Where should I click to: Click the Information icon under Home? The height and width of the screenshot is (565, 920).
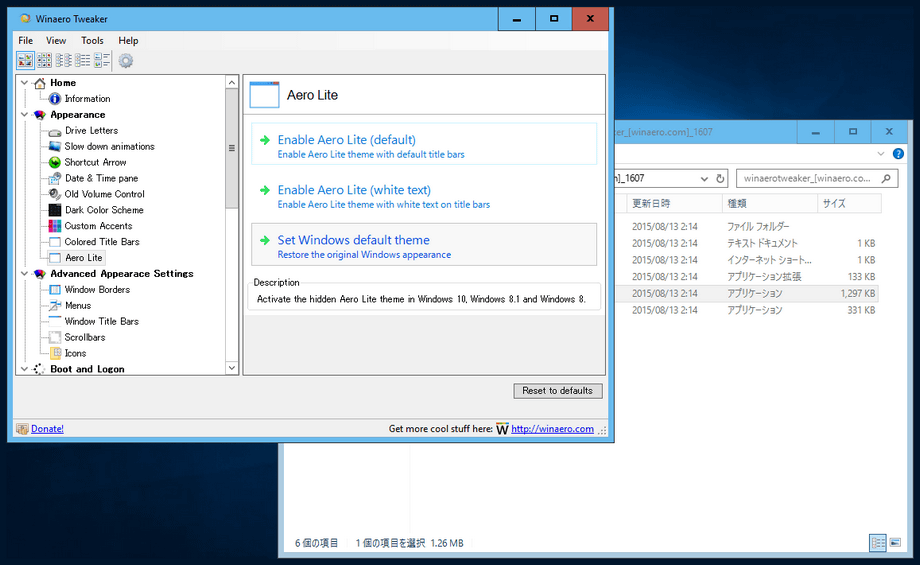coord(55,99)
